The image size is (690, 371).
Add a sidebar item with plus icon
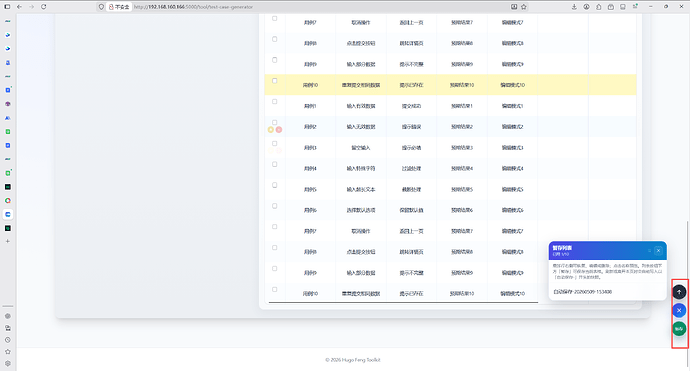pos(7,241)
